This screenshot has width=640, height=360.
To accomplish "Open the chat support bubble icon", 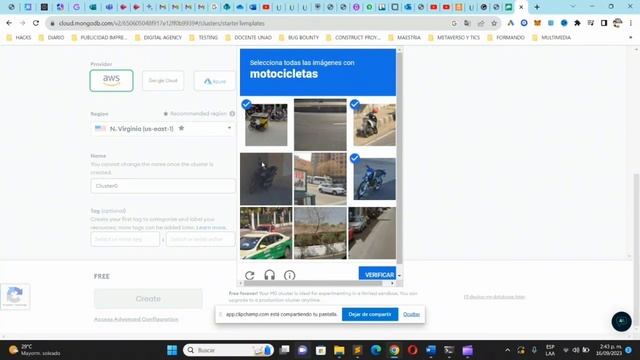I will click(621, 321).
